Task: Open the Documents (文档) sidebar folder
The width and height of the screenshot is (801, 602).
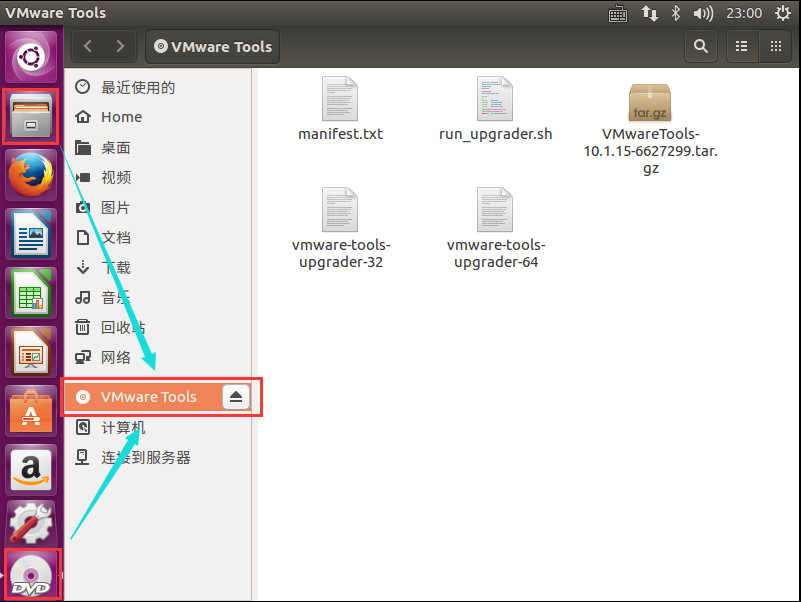Action: 157,237
